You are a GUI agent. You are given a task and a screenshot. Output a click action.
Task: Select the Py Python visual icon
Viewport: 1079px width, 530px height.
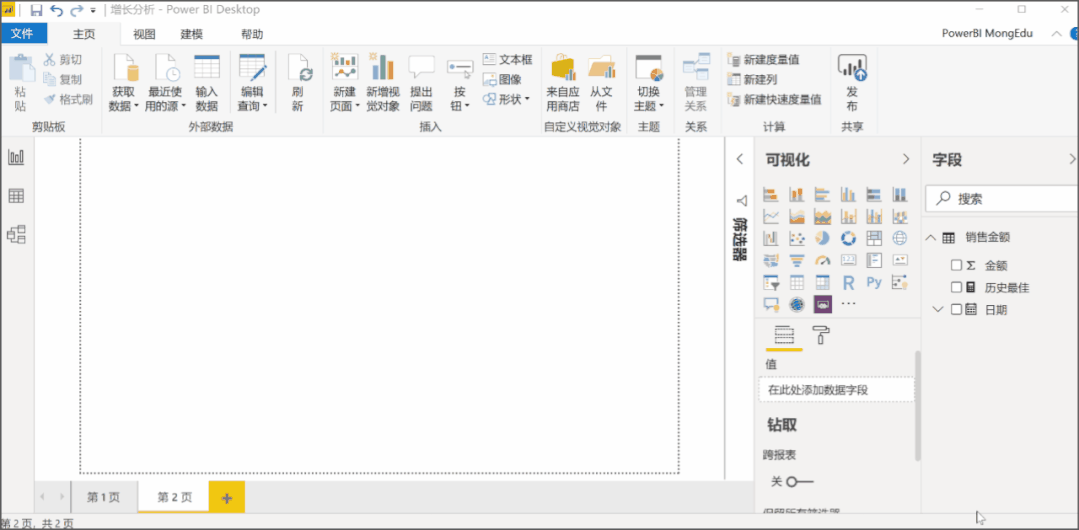coord(874,283)
